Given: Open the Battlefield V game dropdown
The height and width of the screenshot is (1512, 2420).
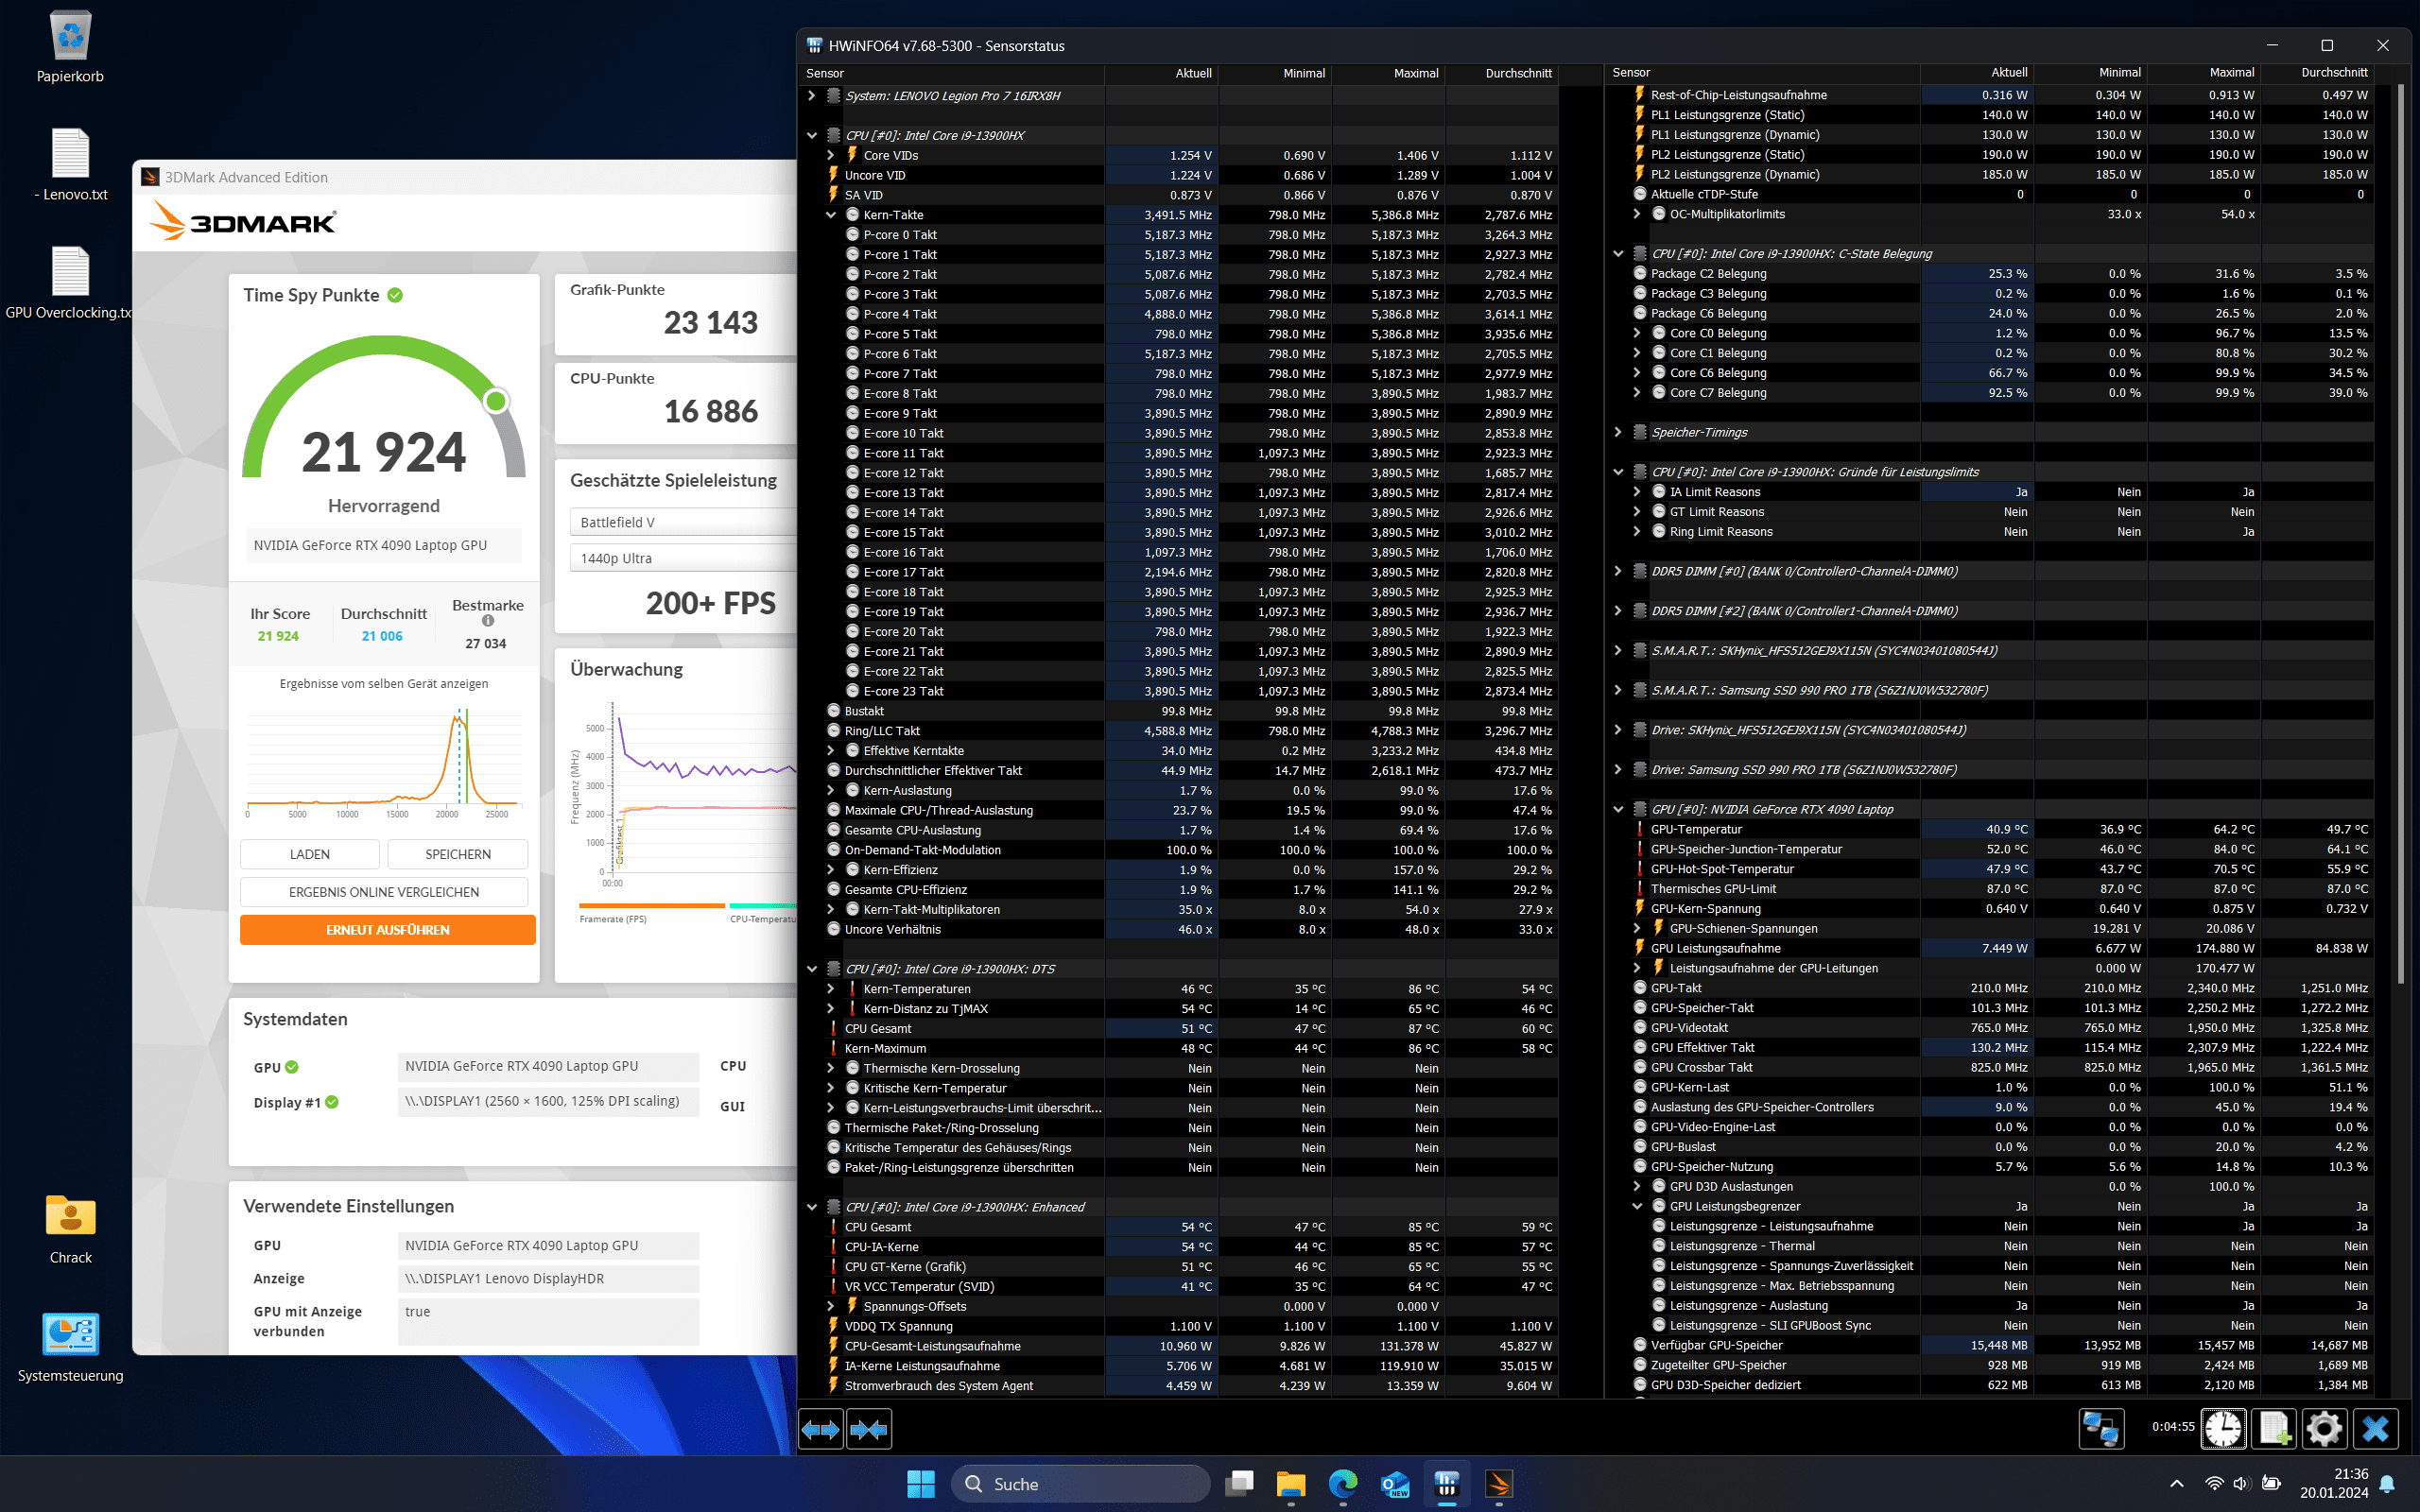Looking at the screenshot, I should click(684, 522).
